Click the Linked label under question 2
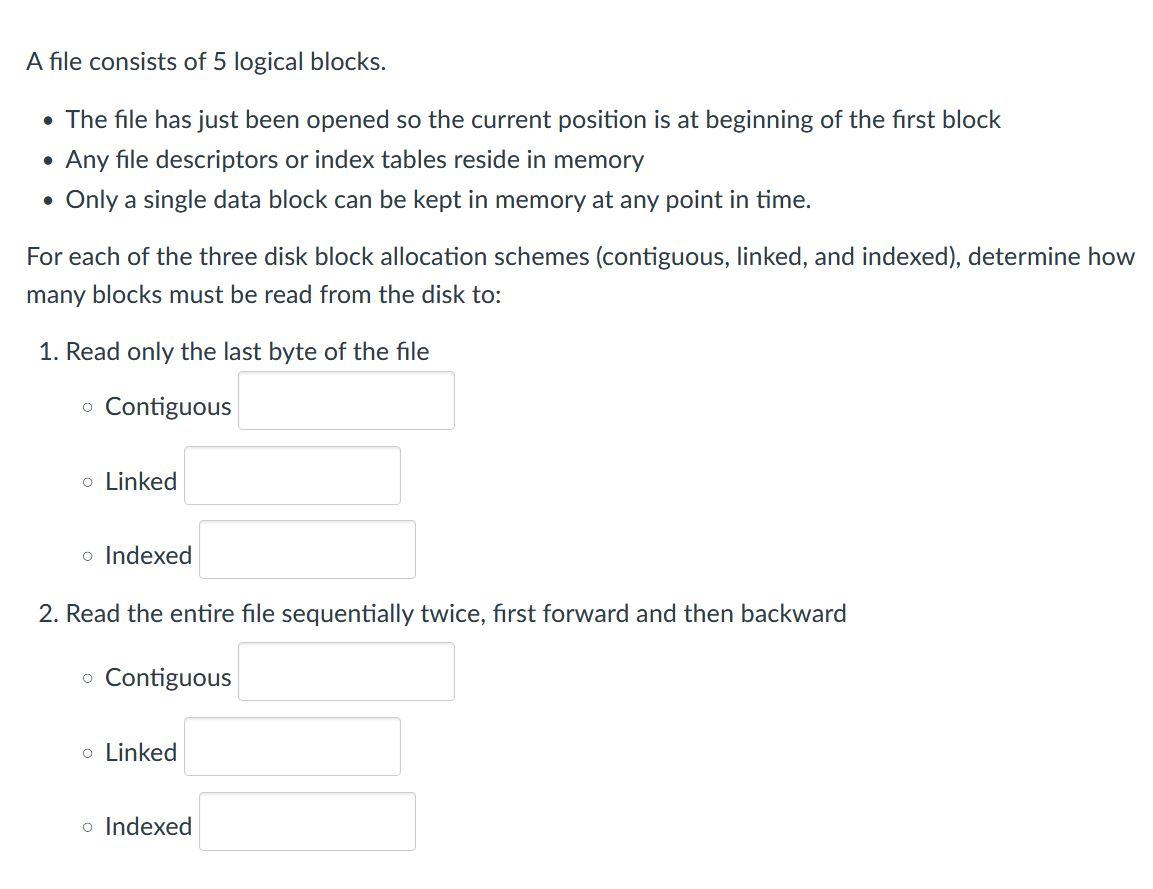Image resolution: width=1153 pixels, height=889 pixels. [140, 752]
